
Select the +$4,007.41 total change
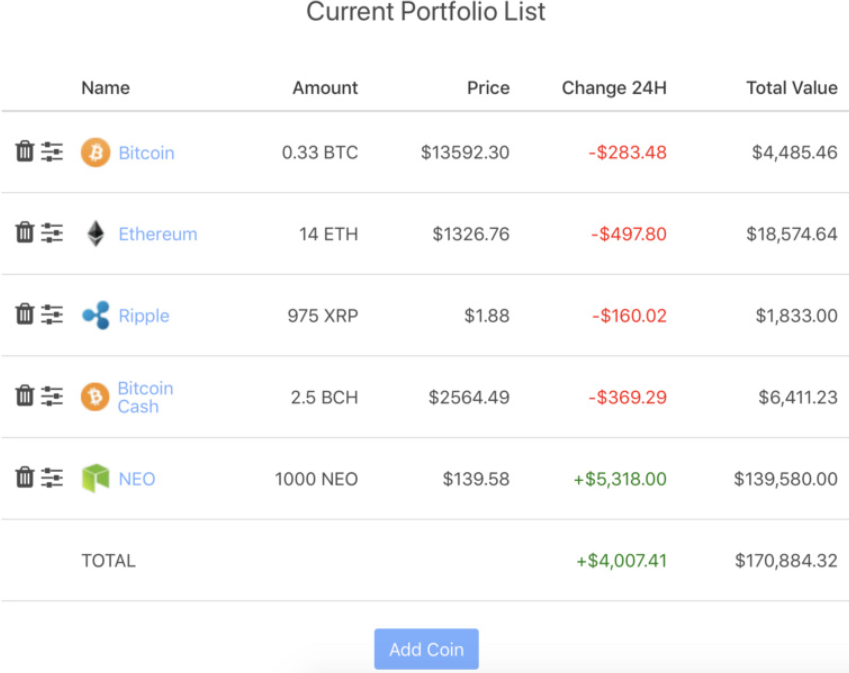tap(621, 560)
